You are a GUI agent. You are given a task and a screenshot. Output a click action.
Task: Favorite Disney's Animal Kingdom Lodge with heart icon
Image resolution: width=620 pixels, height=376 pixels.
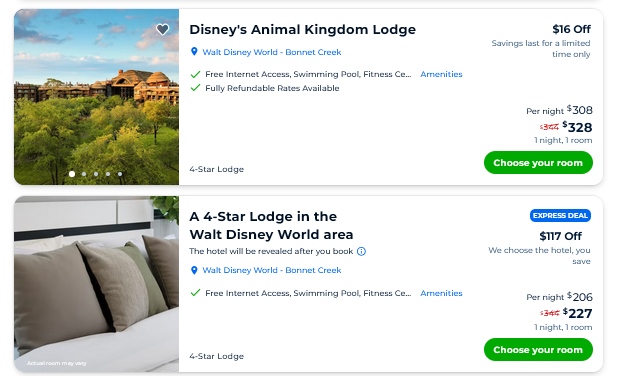(x=162, y=29)
